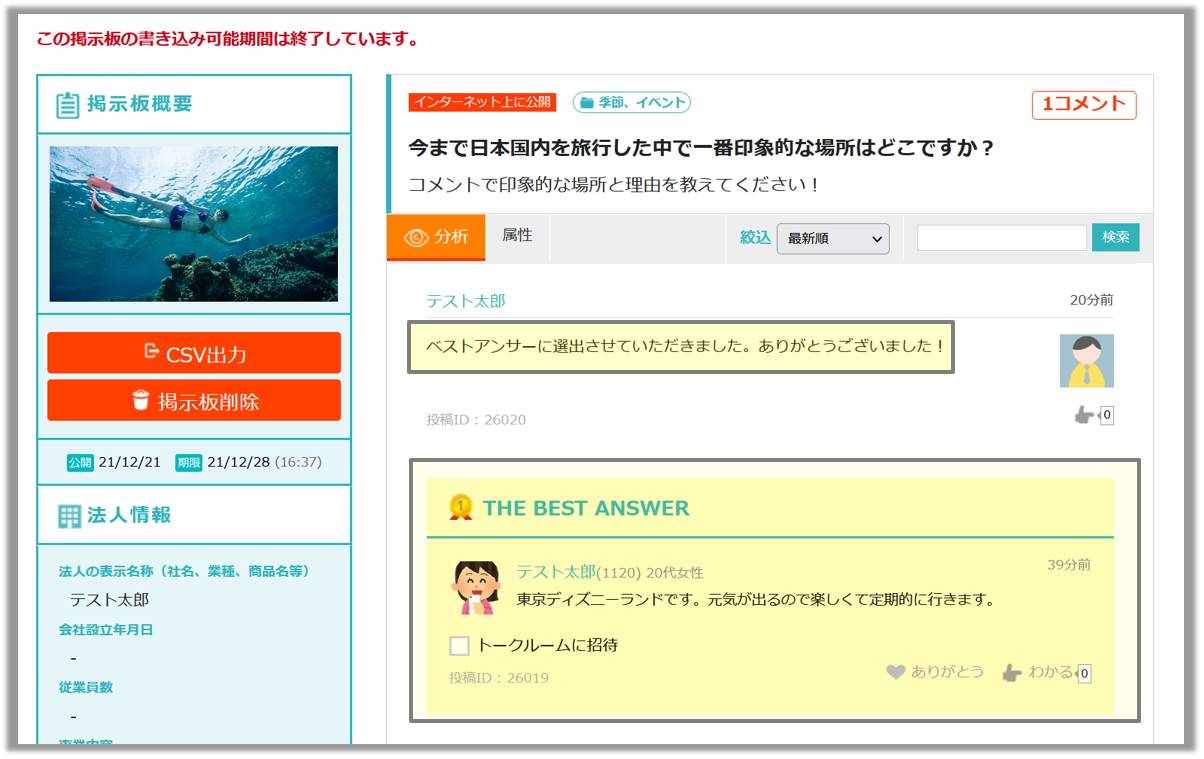Click the 1コメント badge
This screenshot has width=1204, height=759.
(1084, 104)
